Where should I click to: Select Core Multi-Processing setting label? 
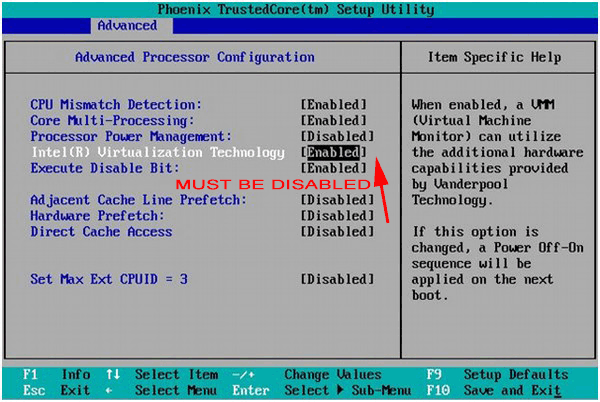click(112, 120)
